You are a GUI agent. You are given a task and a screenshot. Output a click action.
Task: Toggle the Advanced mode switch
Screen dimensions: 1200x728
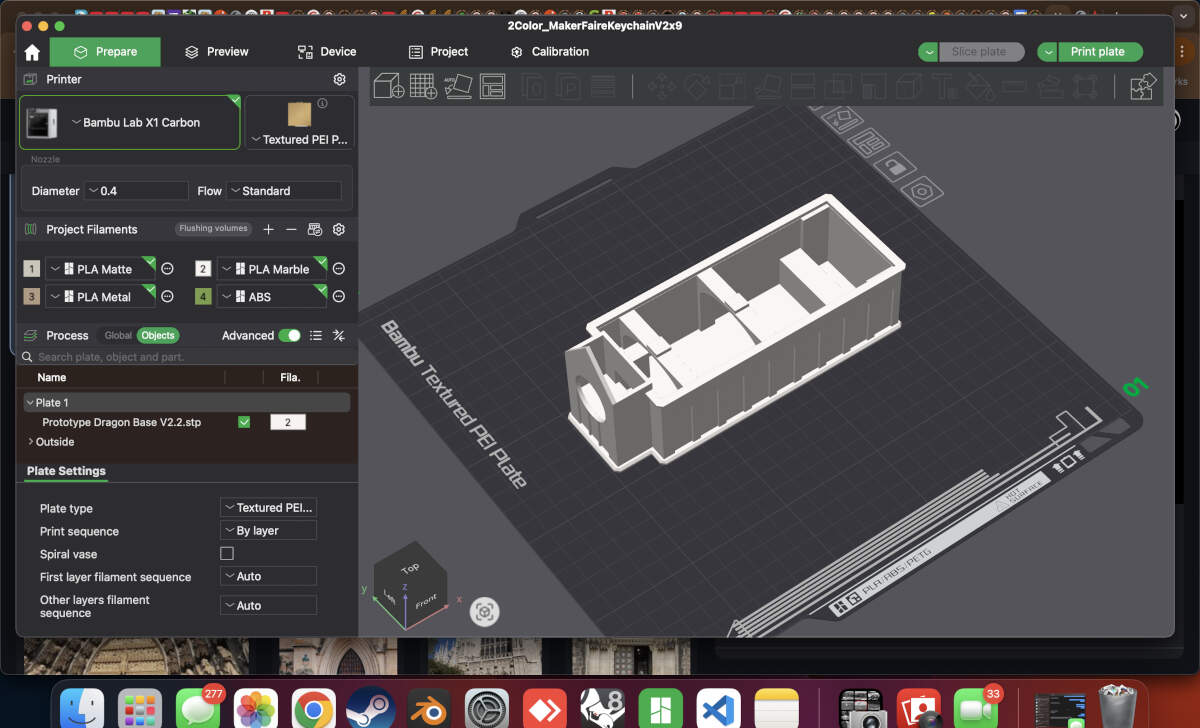[x=289, y=336]
